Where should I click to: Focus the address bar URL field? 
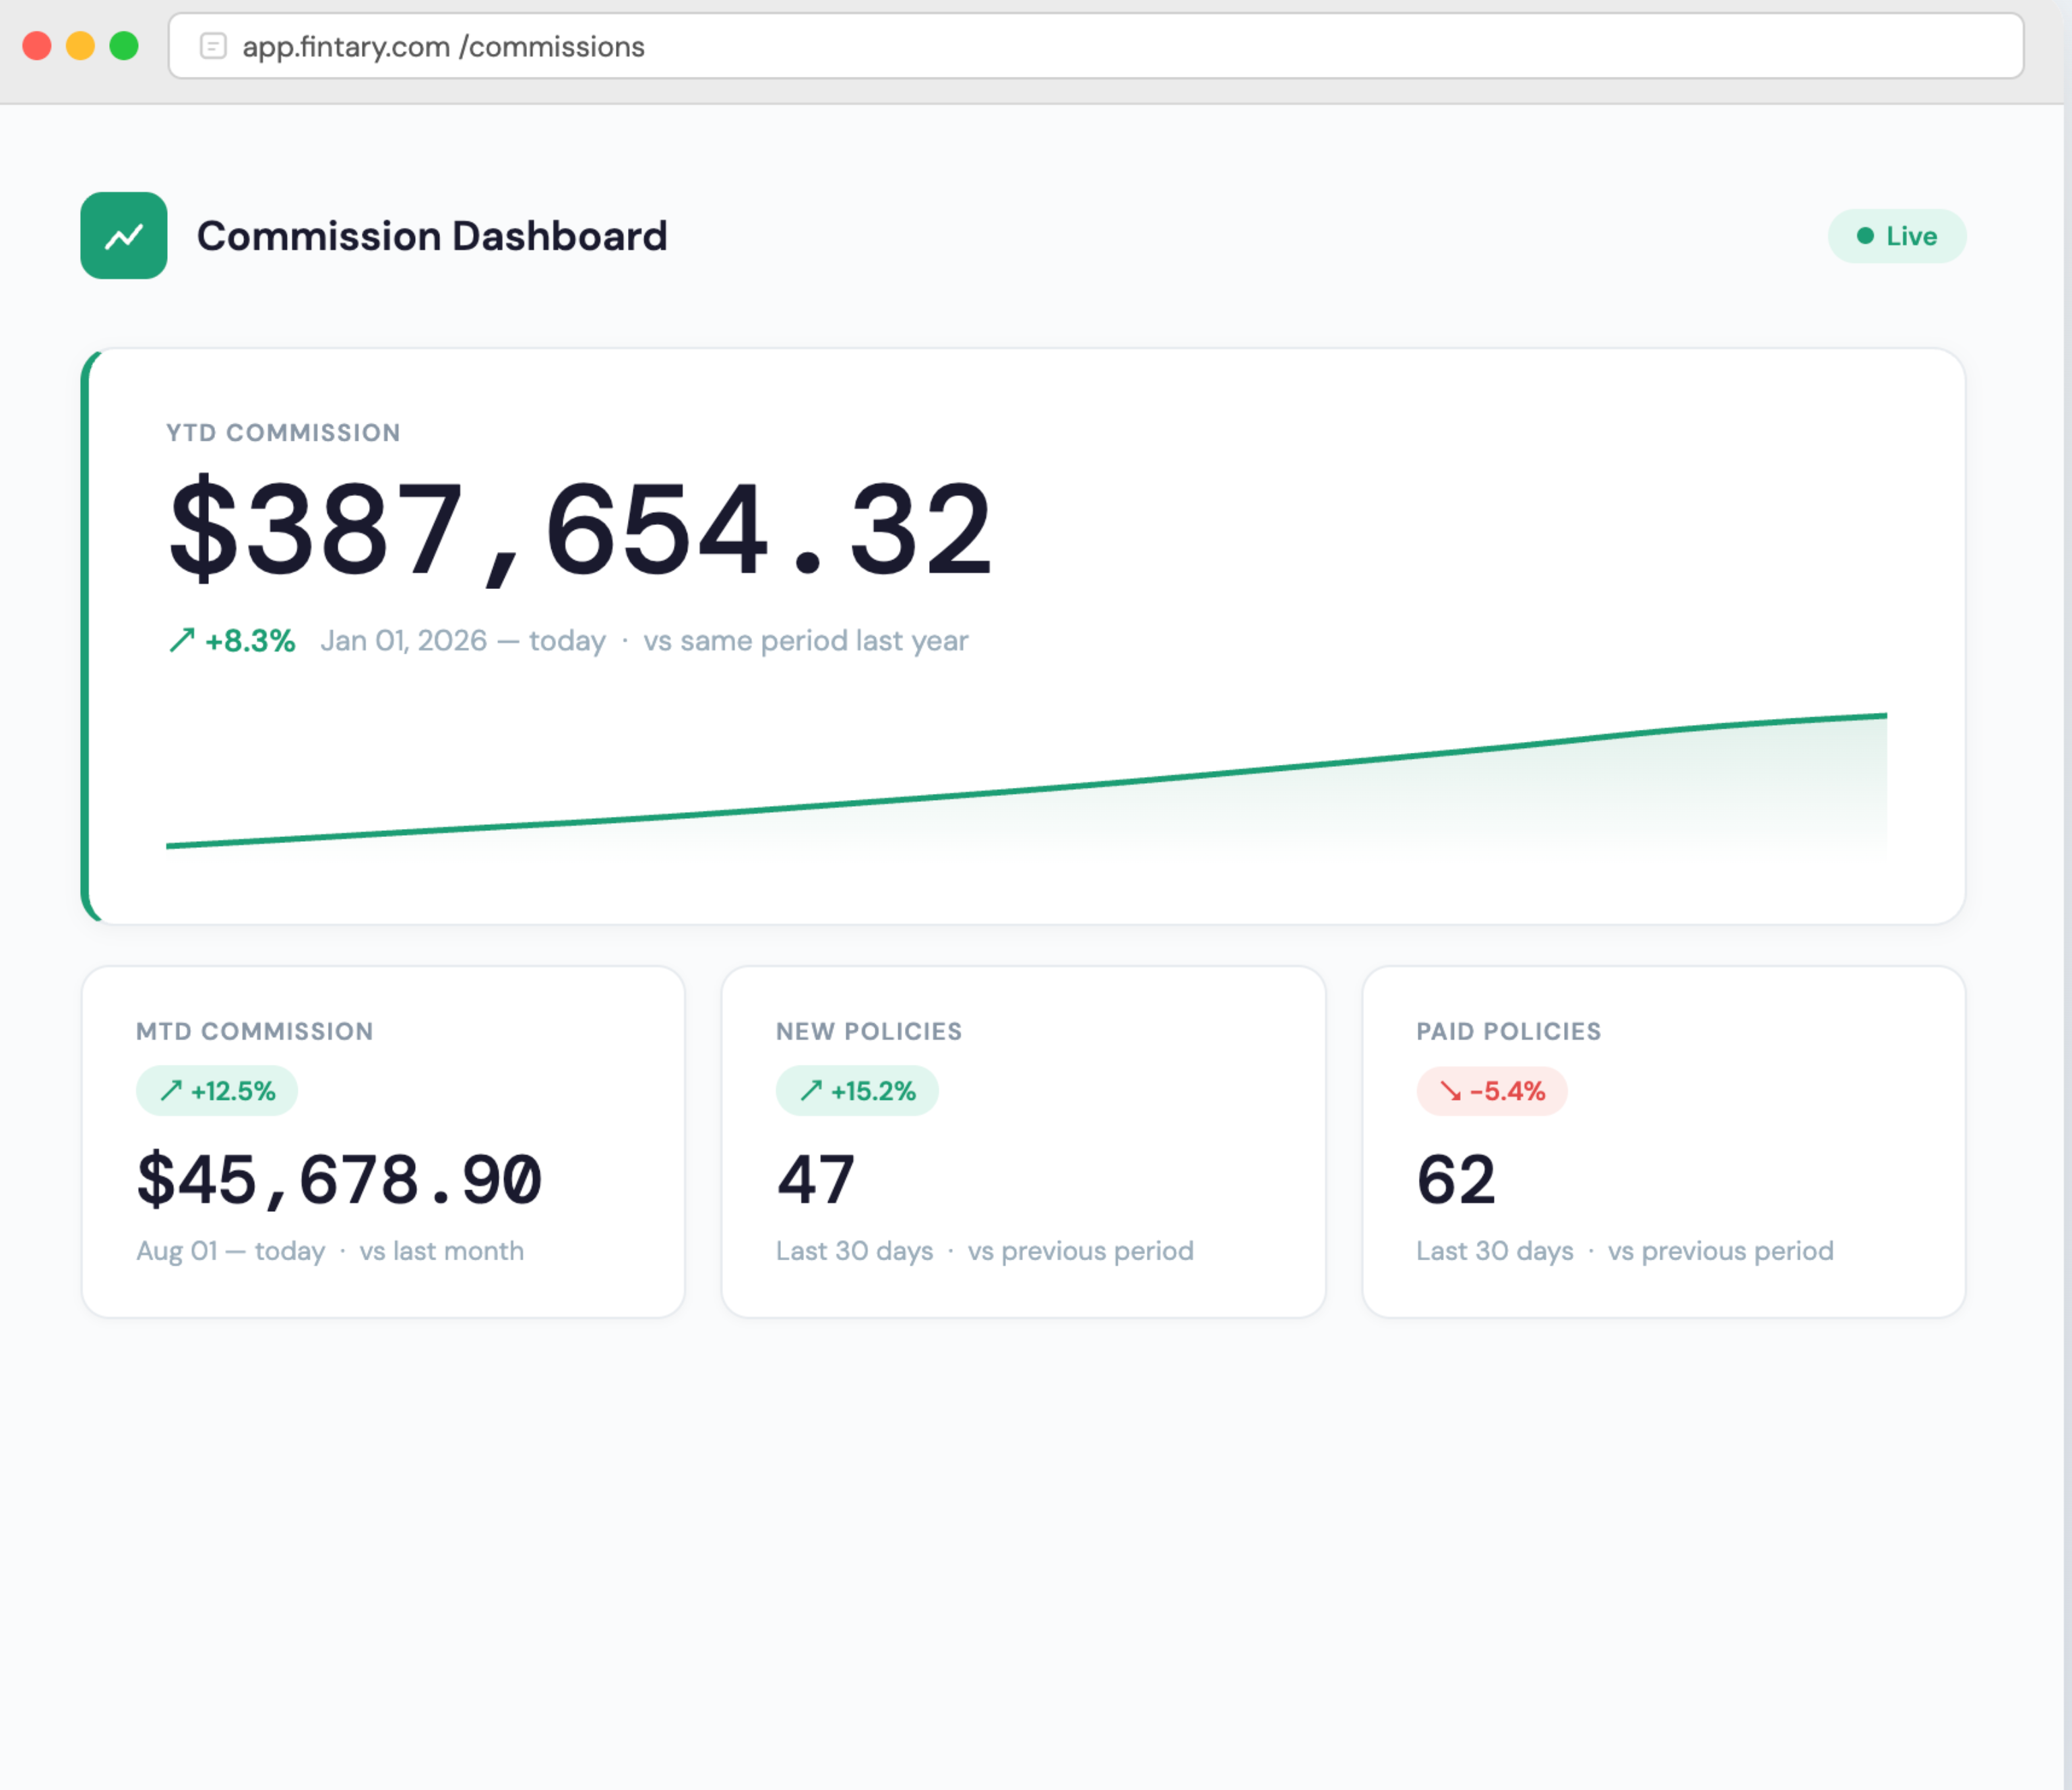(1096, 46)
